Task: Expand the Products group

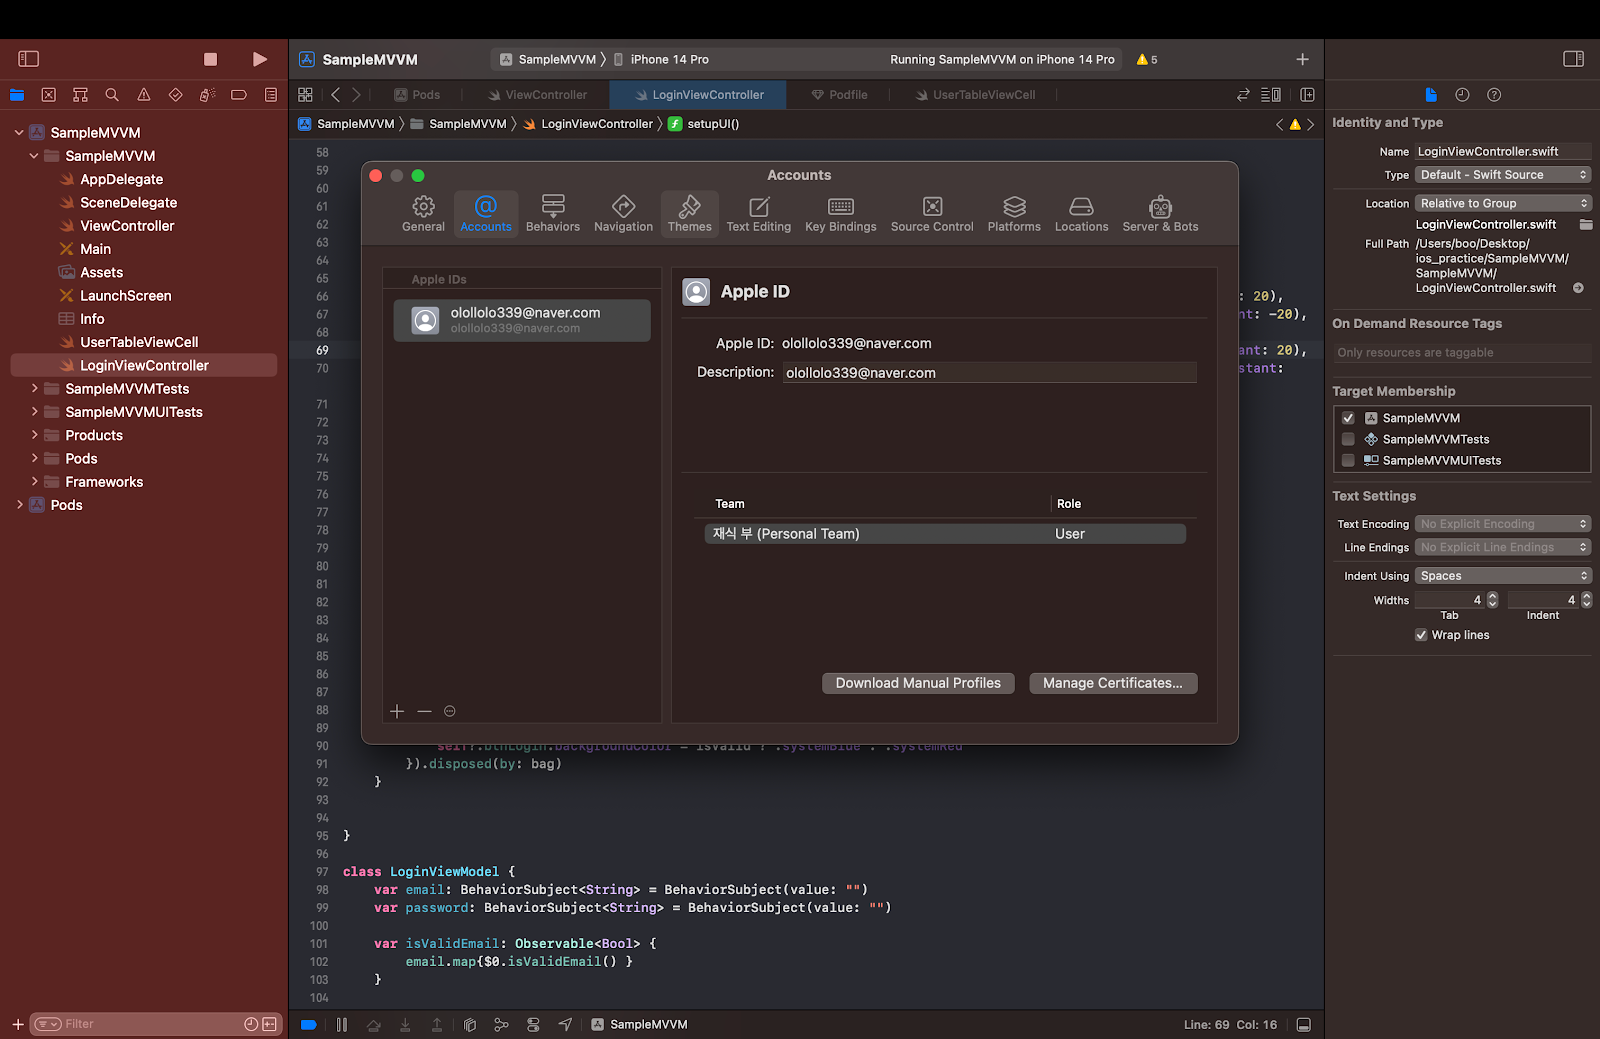Action: point(35,434)
